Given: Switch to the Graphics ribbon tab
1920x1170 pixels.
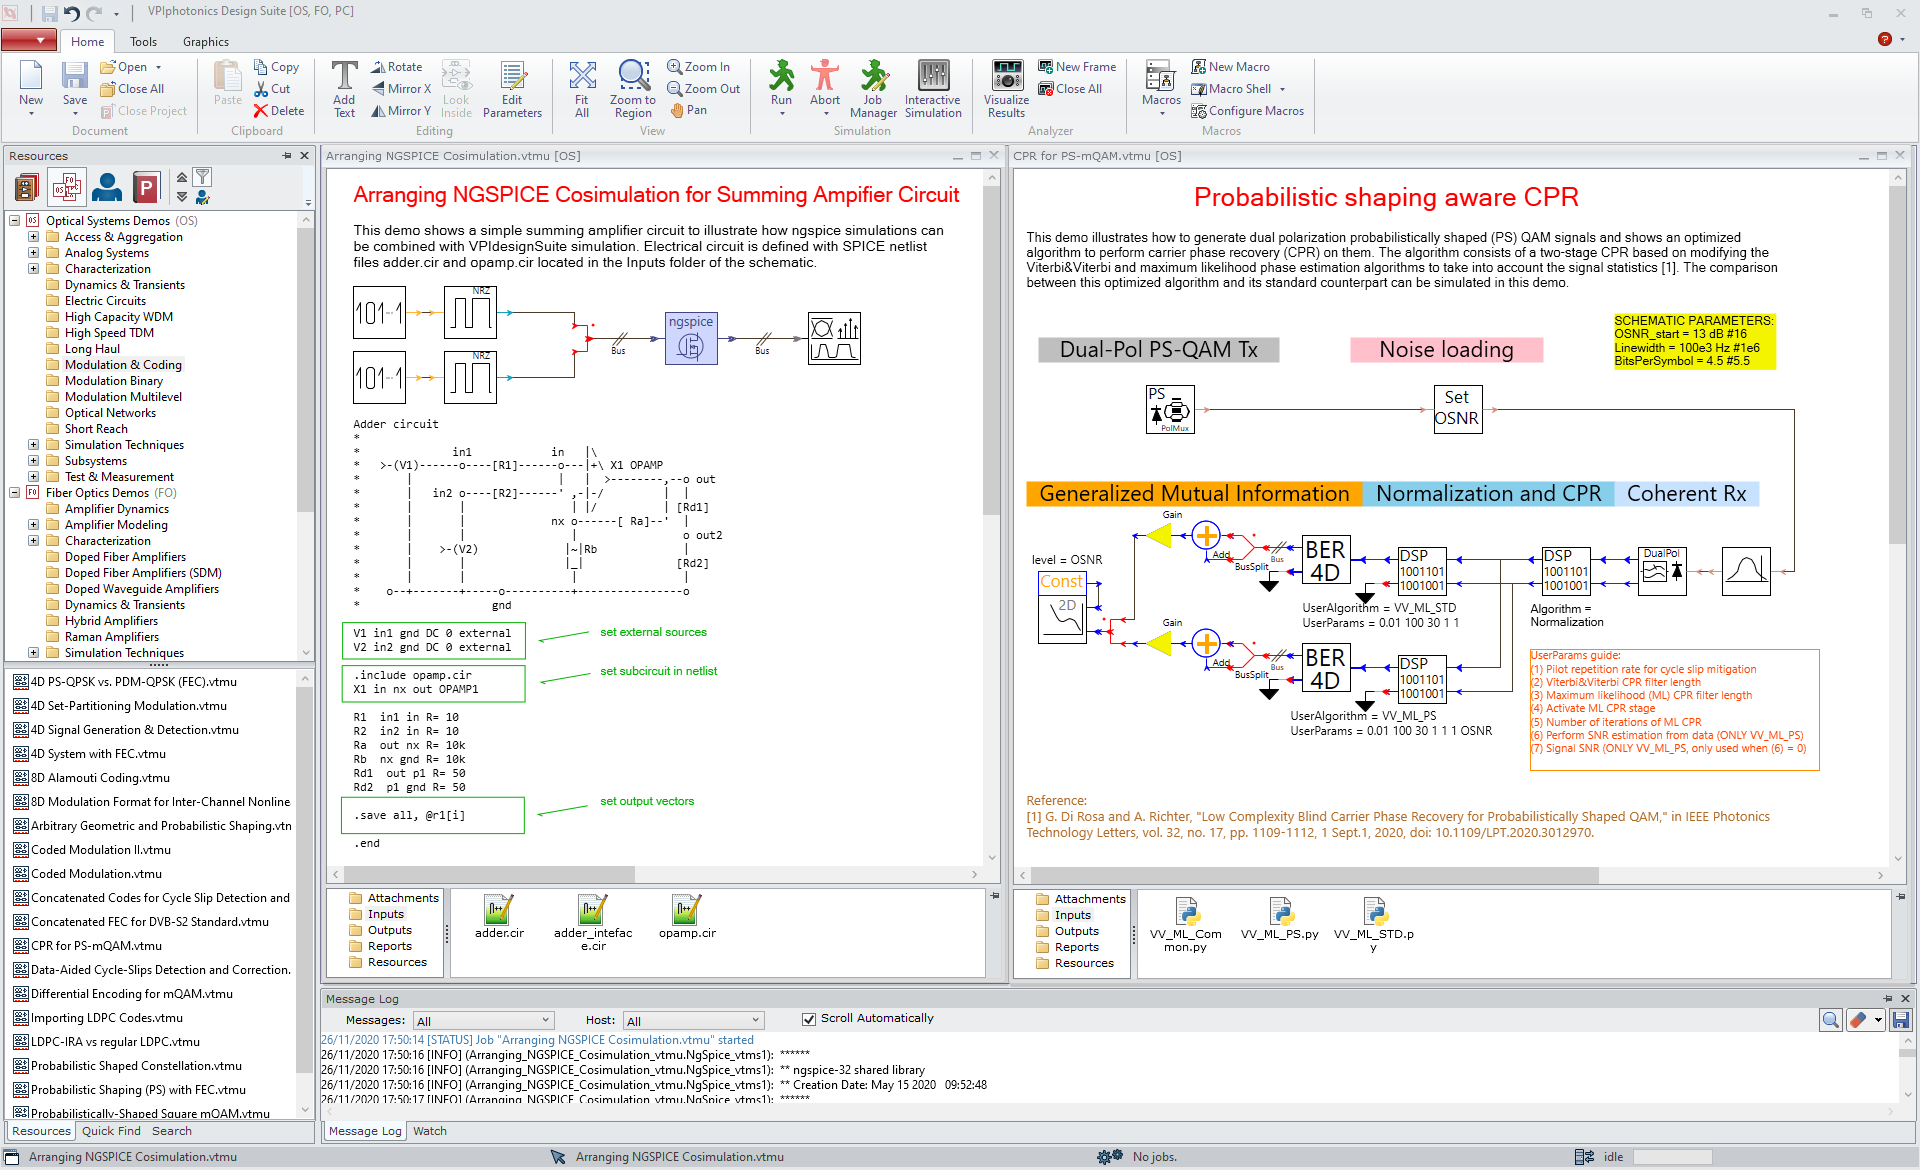Looking at the screenshot, I should (206, 42).
